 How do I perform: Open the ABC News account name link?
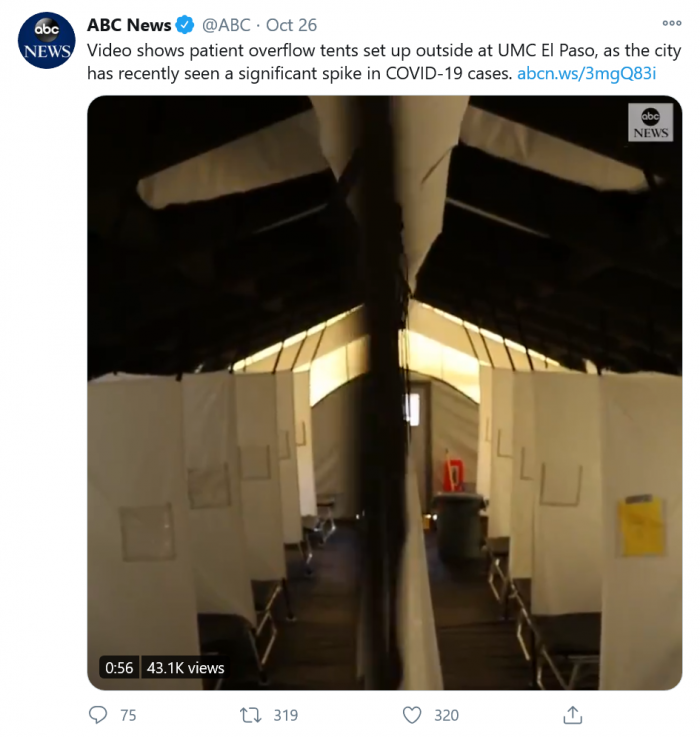[129, 25]
